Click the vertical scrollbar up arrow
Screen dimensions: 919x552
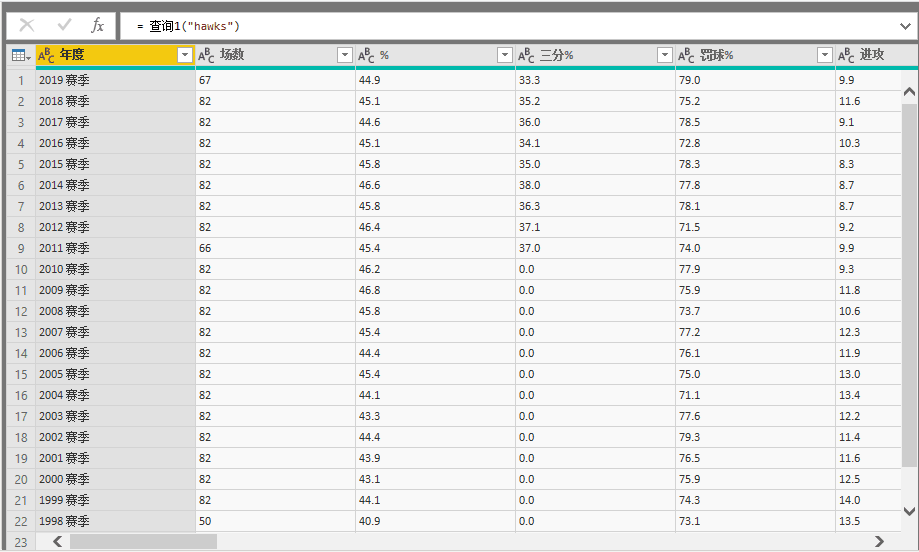click(x=909, y=92)
